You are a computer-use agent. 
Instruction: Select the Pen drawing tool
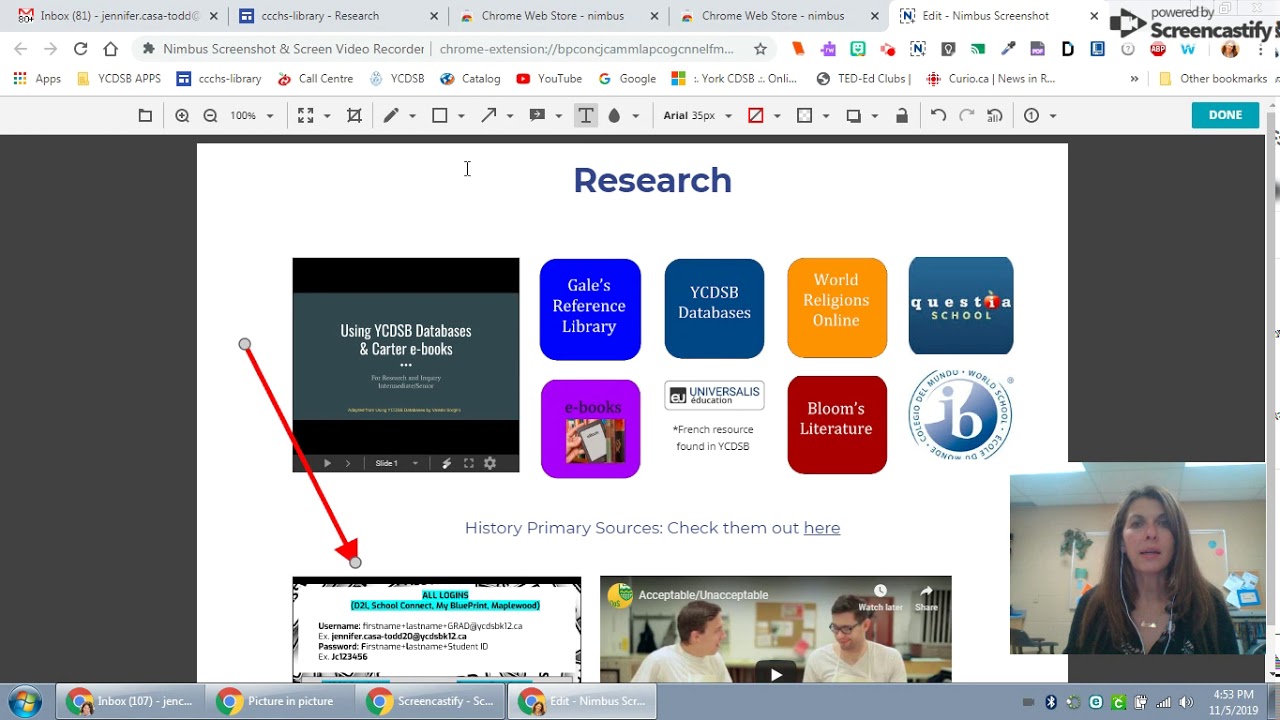[391, 116]
